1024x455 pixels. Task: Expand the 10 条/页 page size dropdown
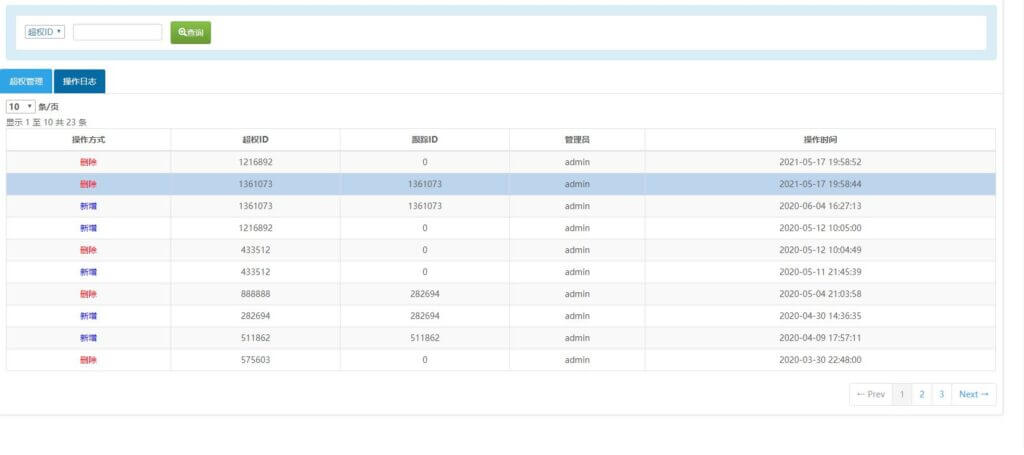pyautogui.click(x=21, y=106)
